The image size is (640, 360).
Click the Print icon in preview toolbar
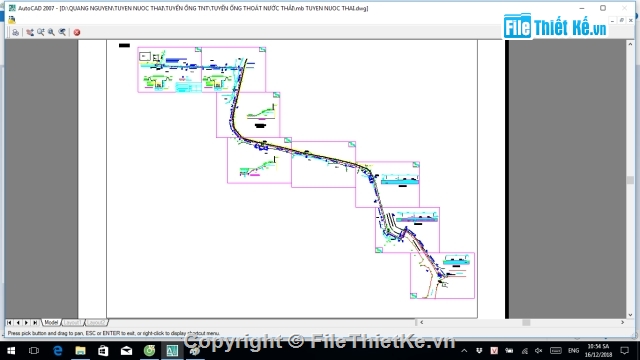click(x=16, y=32)
